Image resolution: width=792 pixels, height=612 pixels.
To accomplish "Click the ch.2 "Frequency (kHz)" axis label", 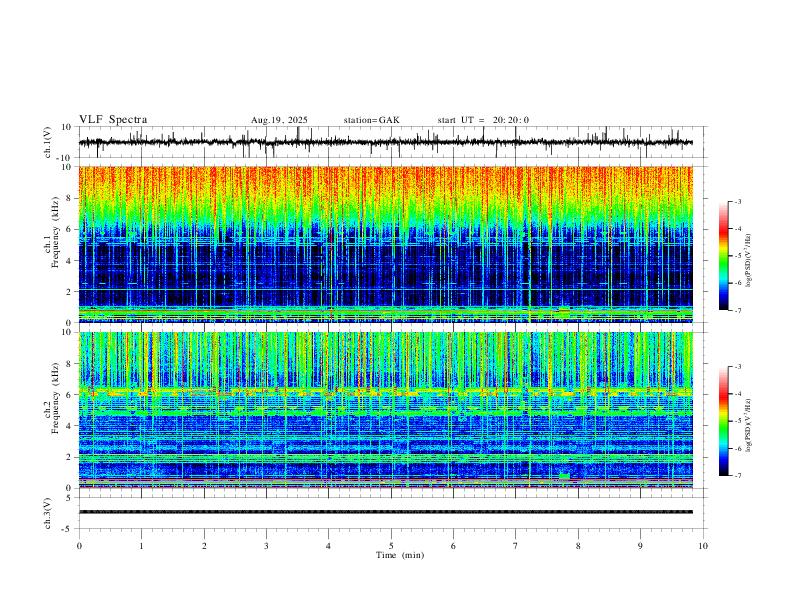I will point(55,398).
